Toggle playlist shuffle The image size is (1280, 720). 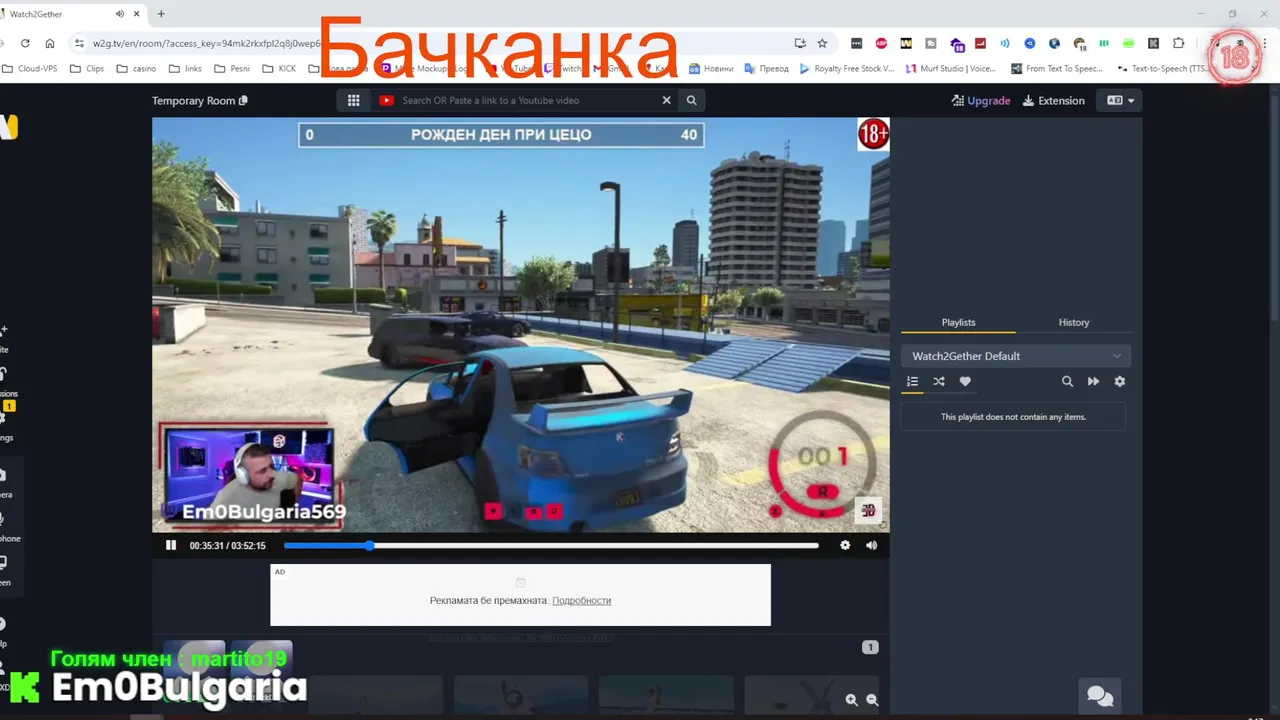pyautogui.click(x=939, y=381)
